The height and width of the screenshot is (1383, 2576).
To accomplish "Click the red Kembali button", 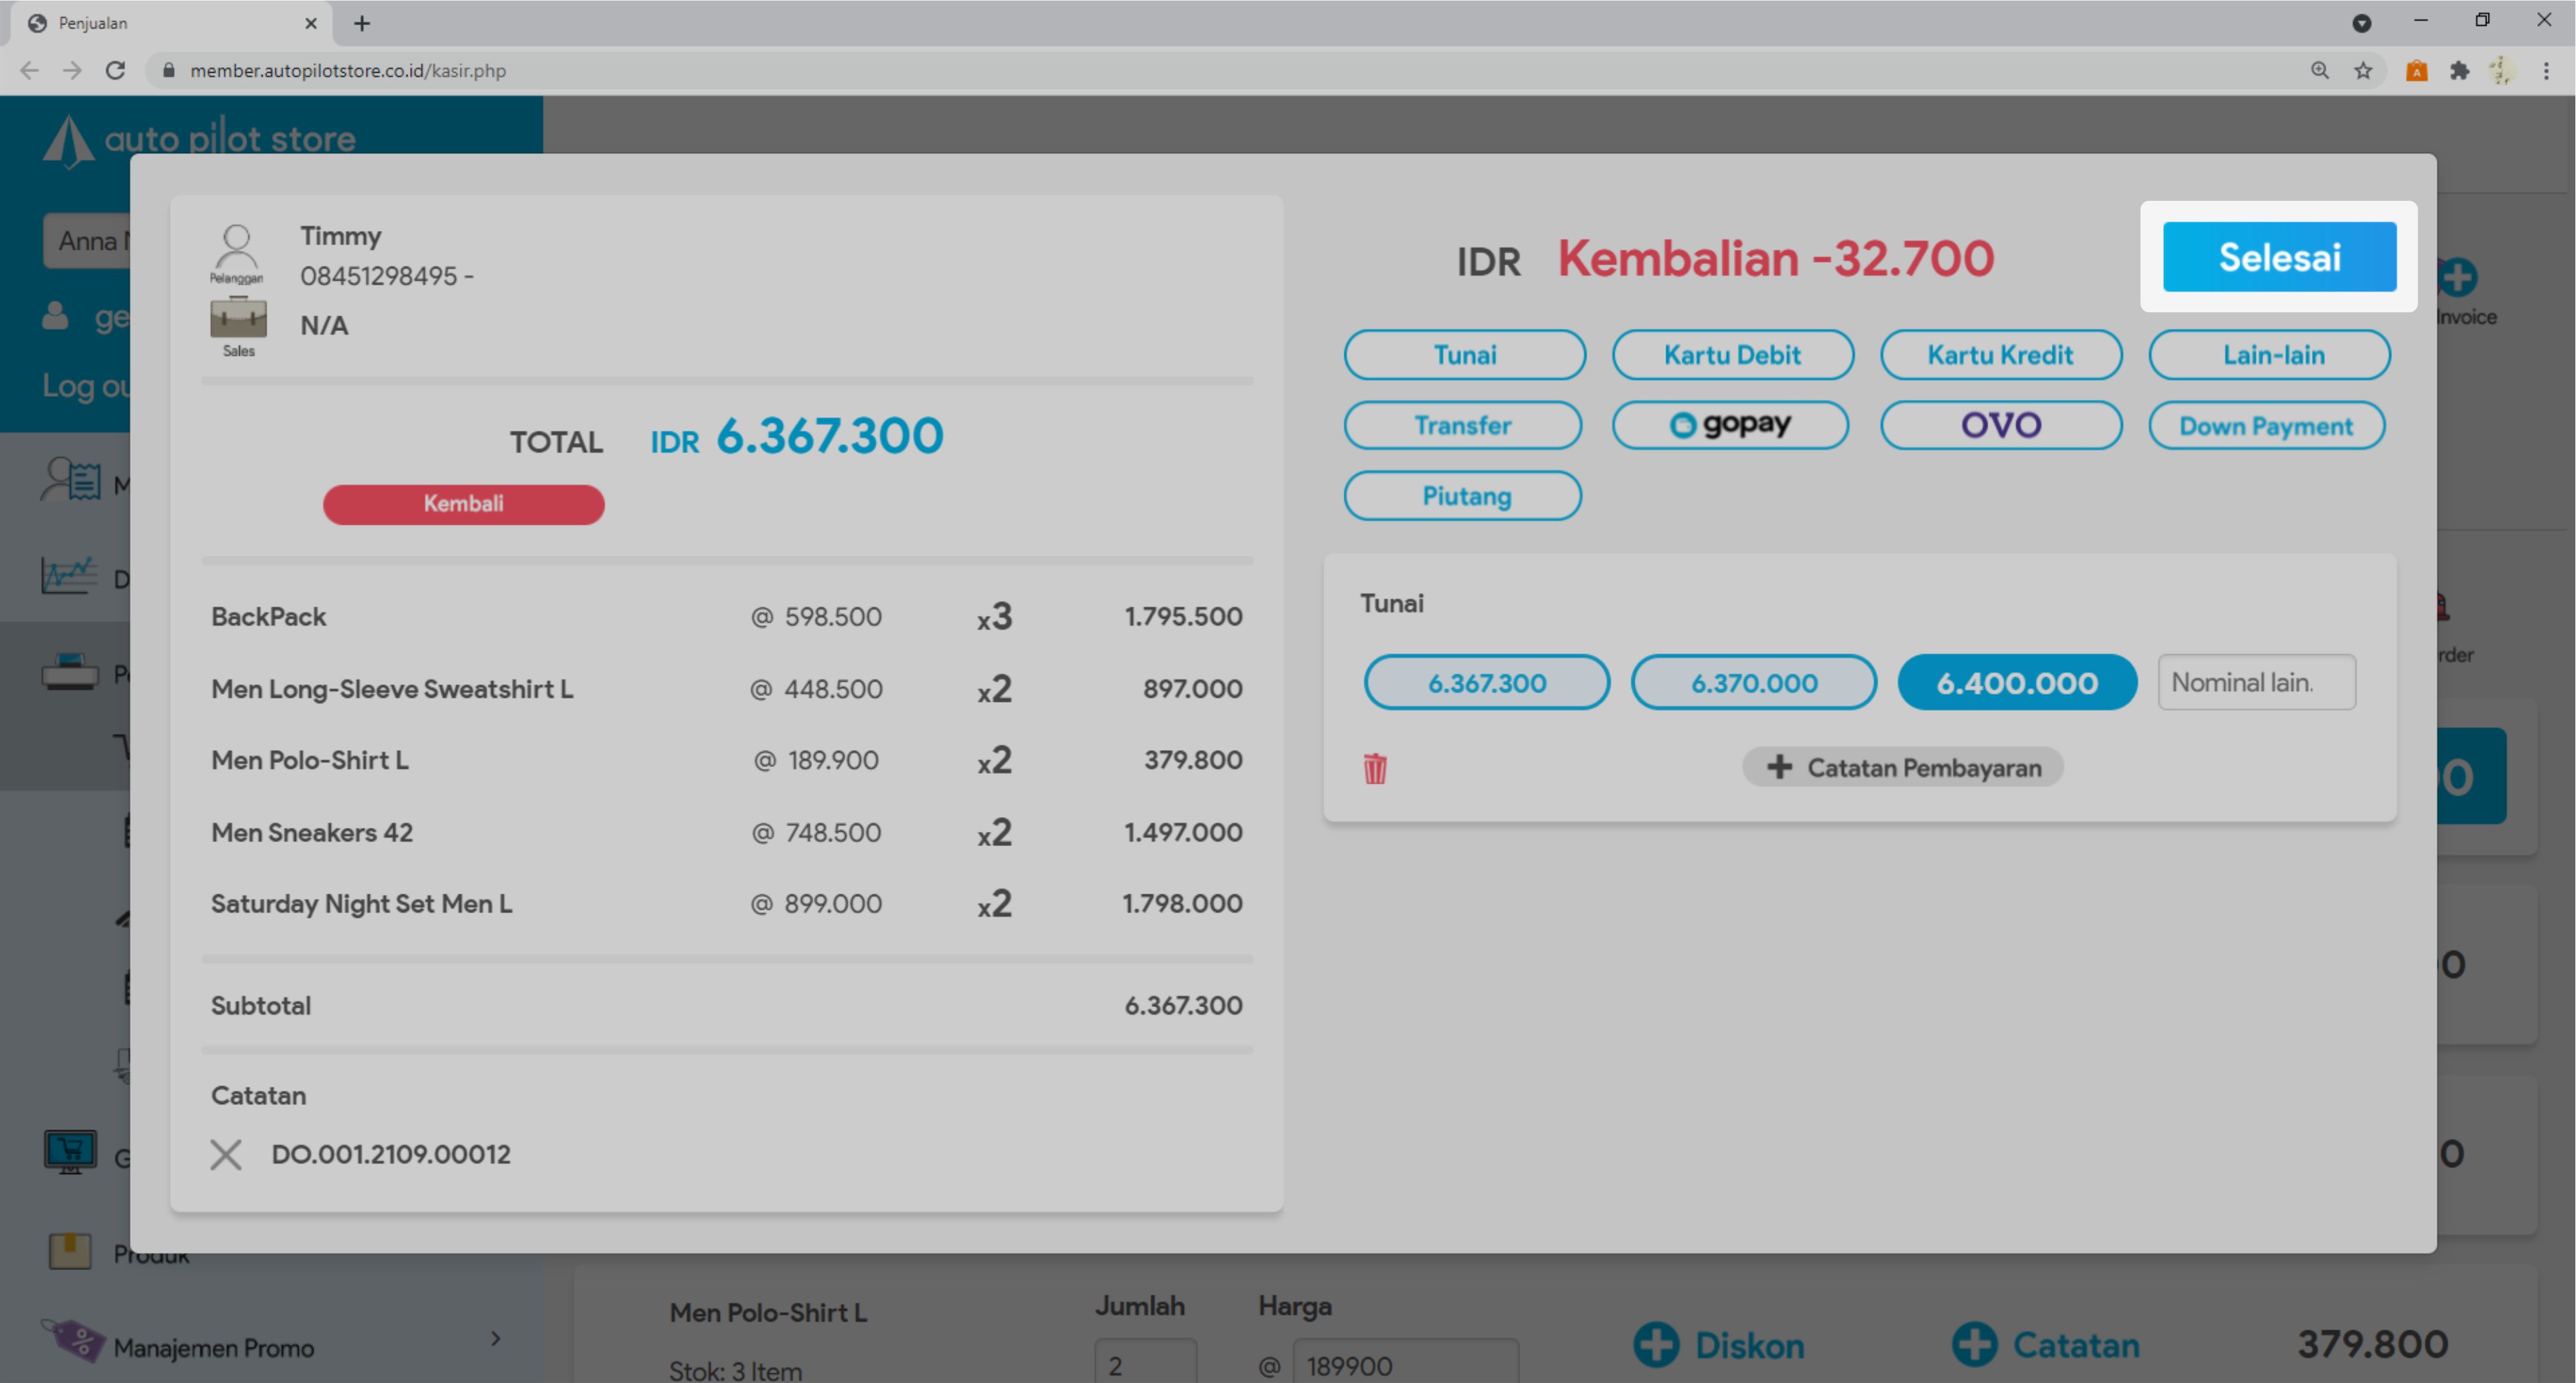I will click(463, 504).
